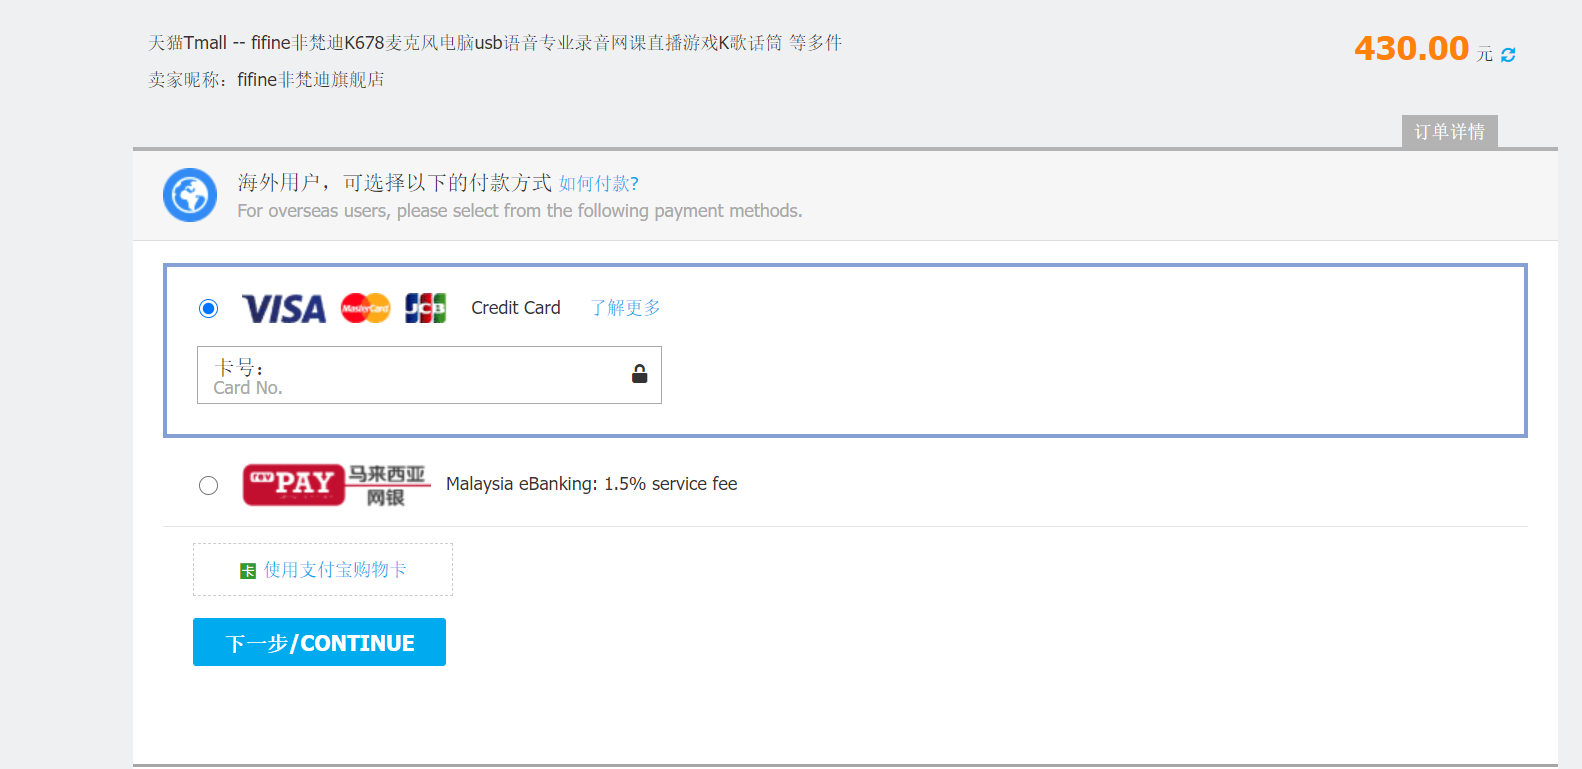Select the Credit Card radio button
The image size is (1582, 769).
coord(208,308)
